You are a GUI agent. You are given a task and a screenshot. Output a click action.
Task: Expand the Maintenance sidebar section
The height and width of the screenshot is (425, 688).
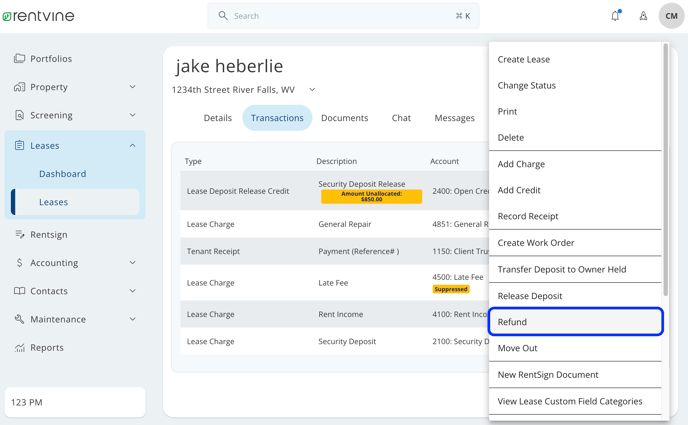coord(133,319)
